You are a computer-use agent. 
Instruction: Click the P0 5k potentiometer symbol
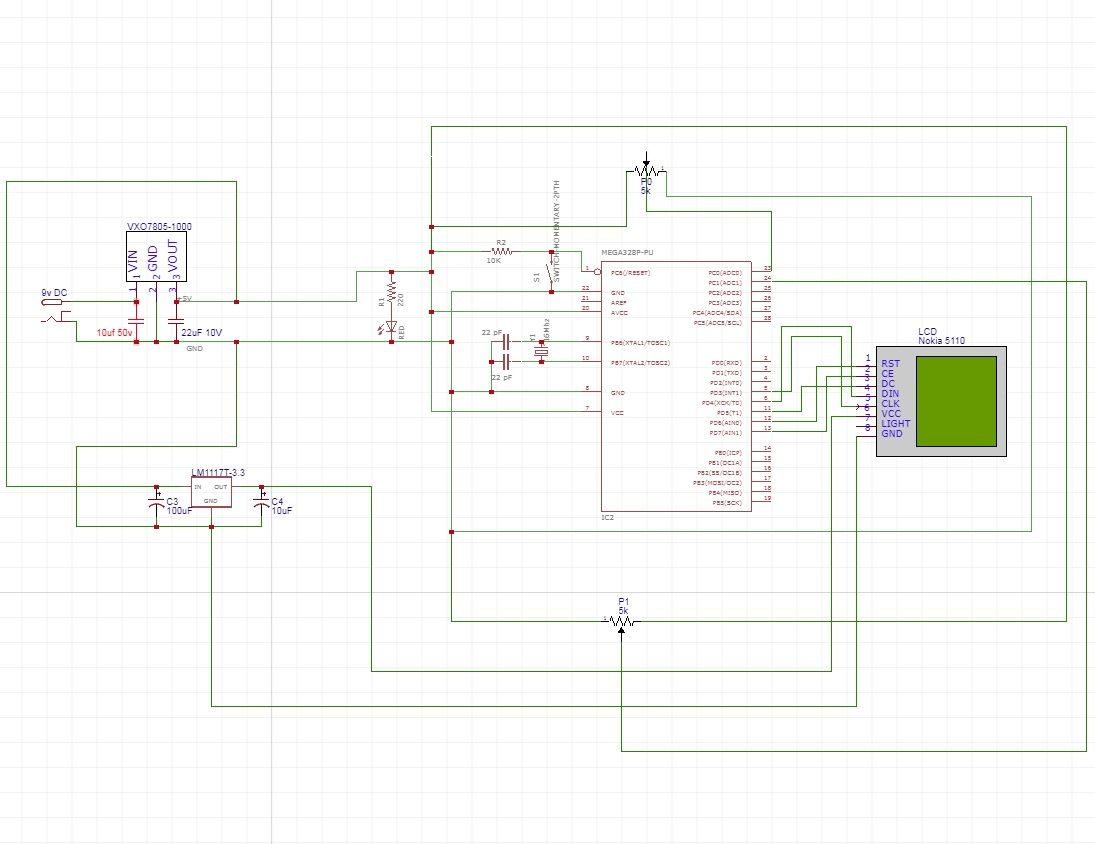tap(645, 172)
